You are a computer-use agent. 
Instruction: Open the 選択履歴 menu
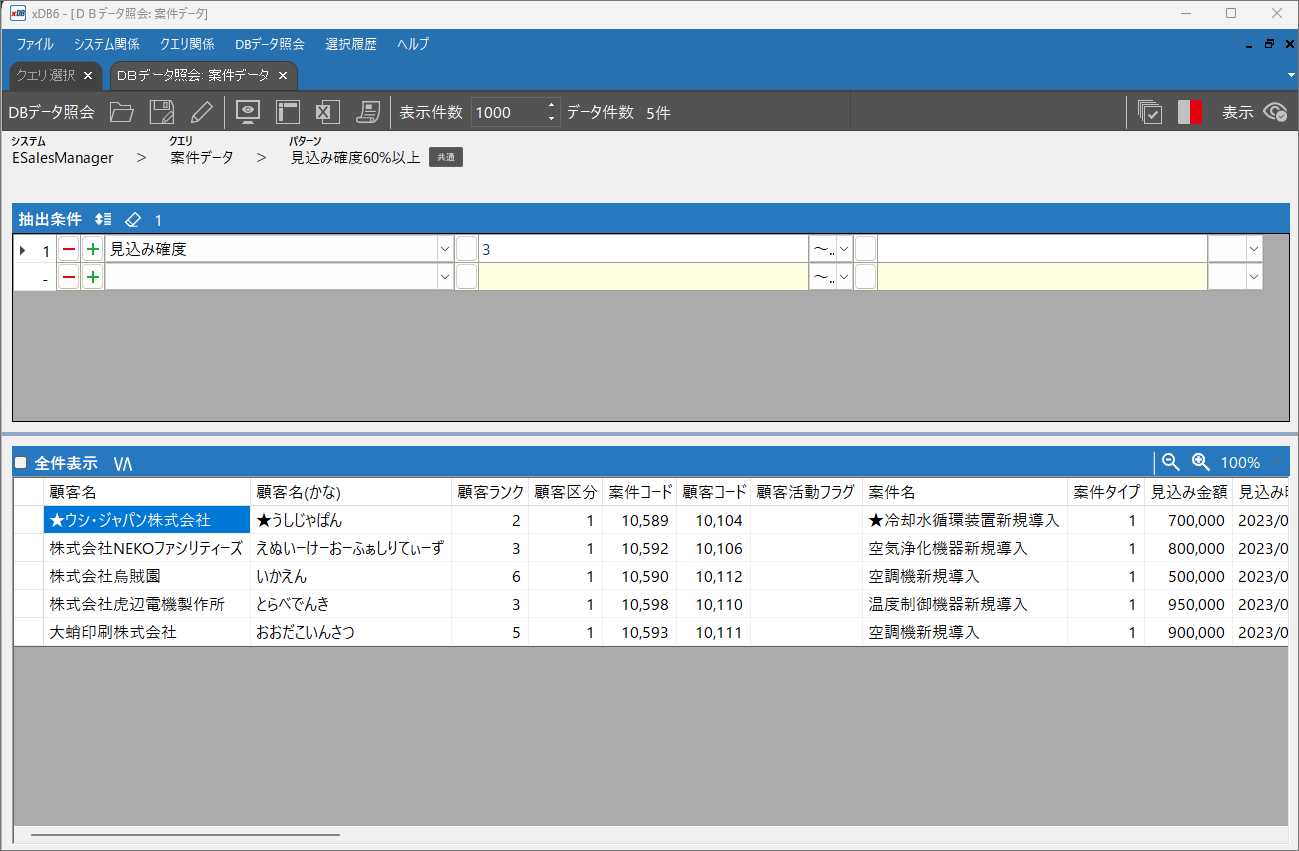(351, 44)
